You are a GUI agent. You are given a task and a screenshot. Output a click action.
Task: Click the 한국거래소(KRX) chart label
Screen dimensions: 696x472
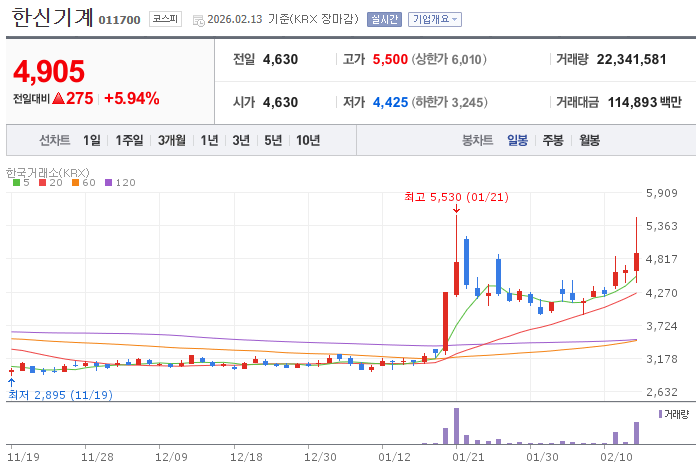tap(47, 172)
